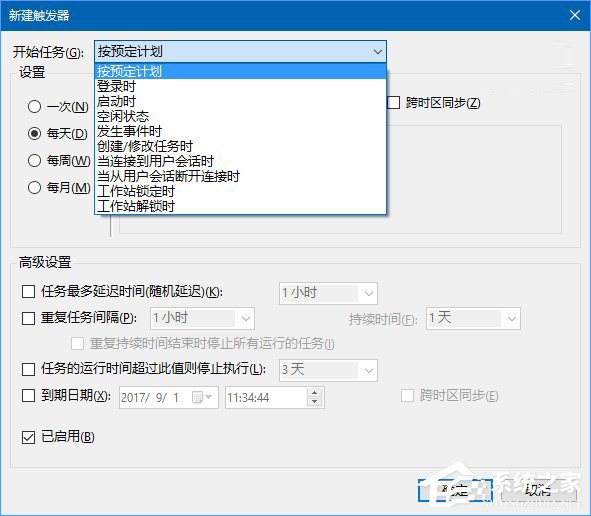591x516 pixels.
Task: Select 启动时 in the trigger list
Action: 240,101
